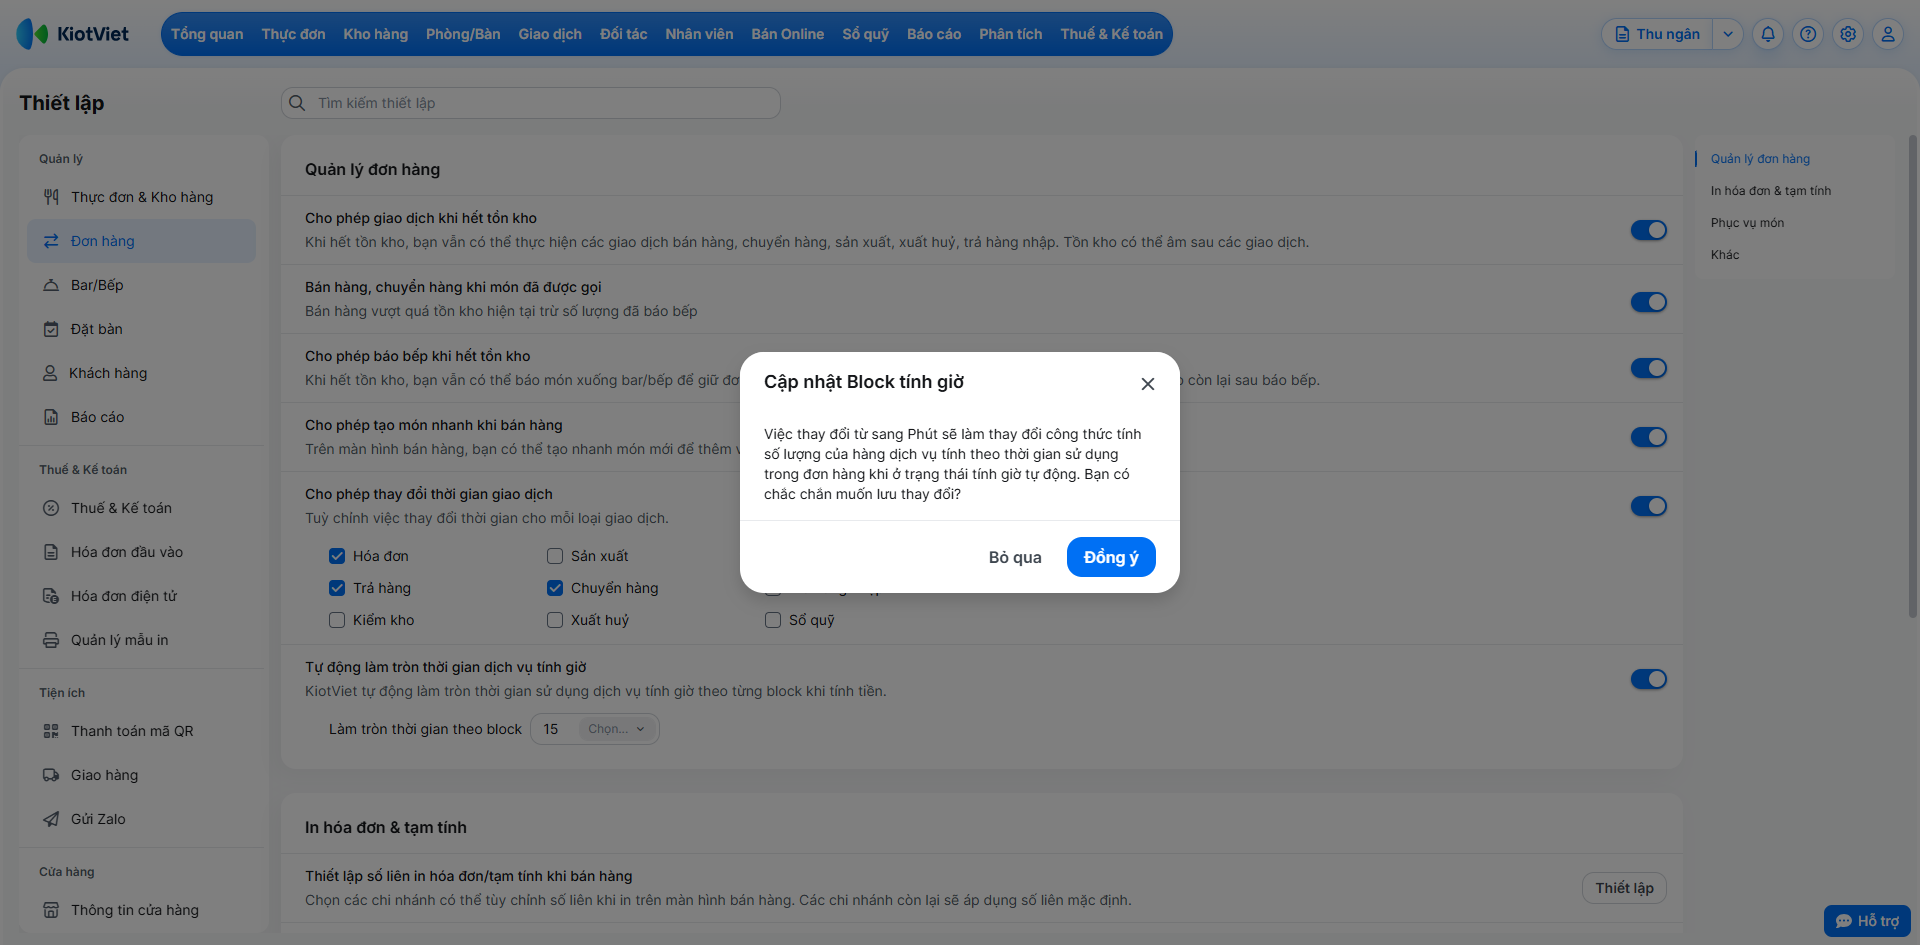Open the Giao dịch menu
The image size is (1920, 945).
click(550, 34)
